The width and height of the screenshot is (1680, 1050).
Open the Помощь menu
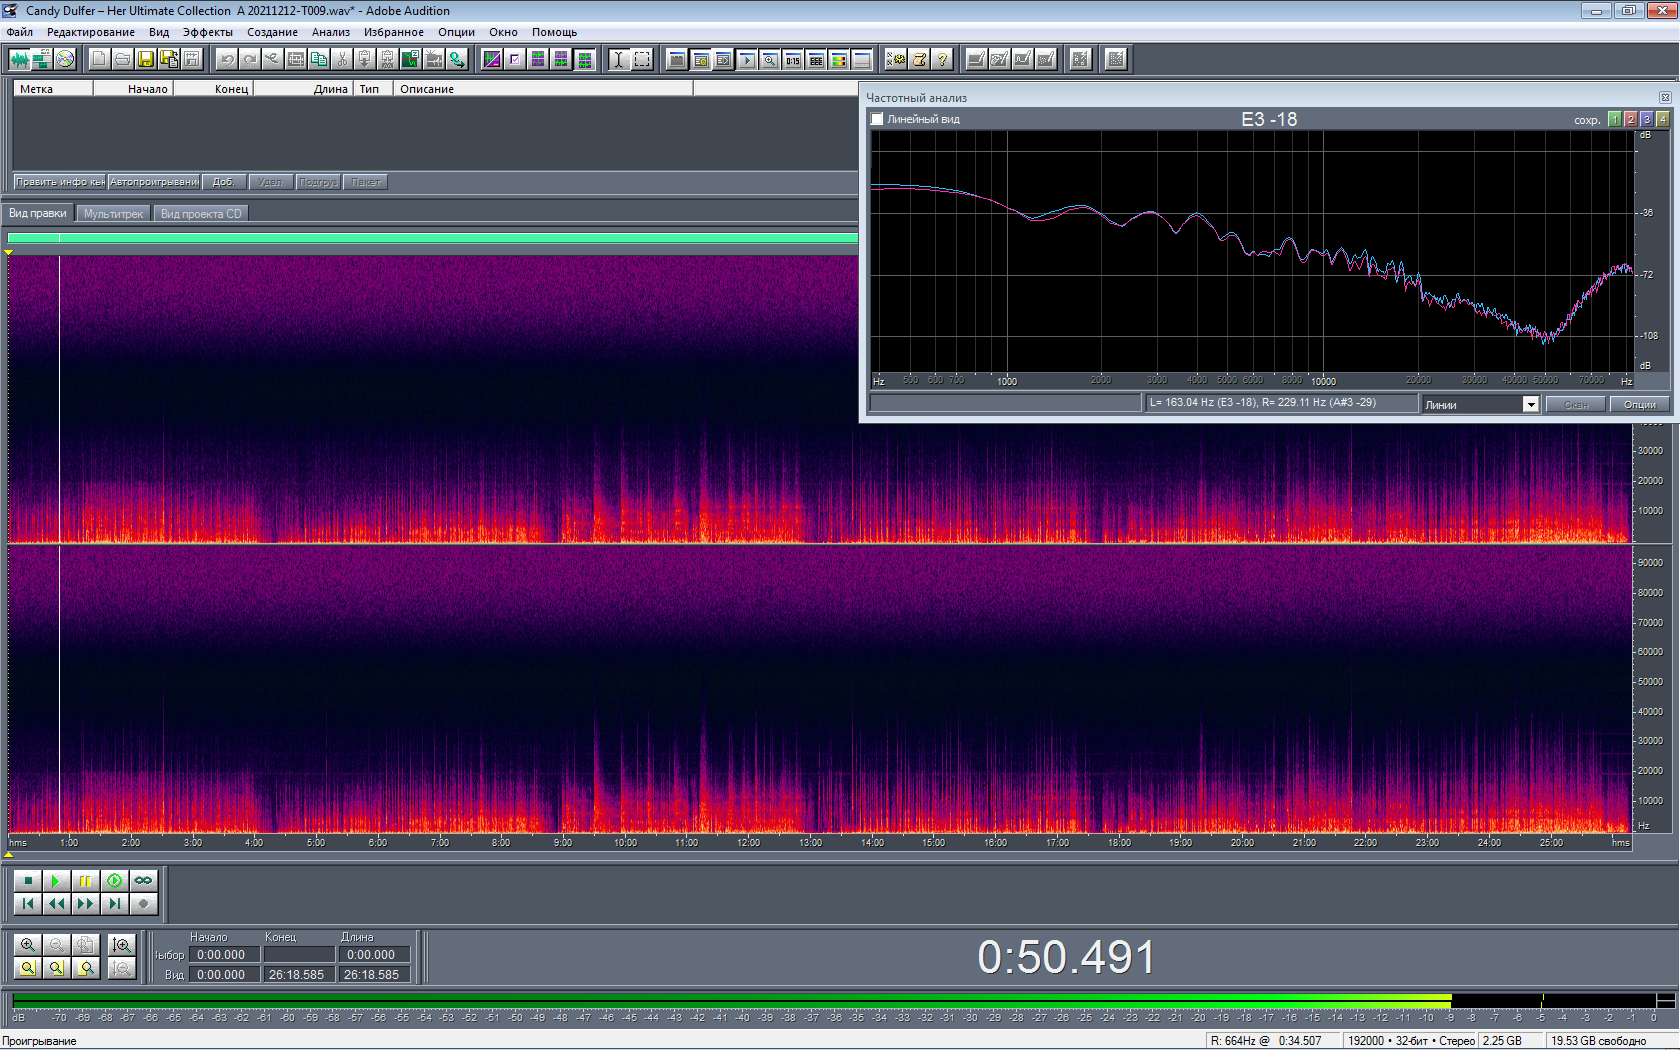(555, 32)
